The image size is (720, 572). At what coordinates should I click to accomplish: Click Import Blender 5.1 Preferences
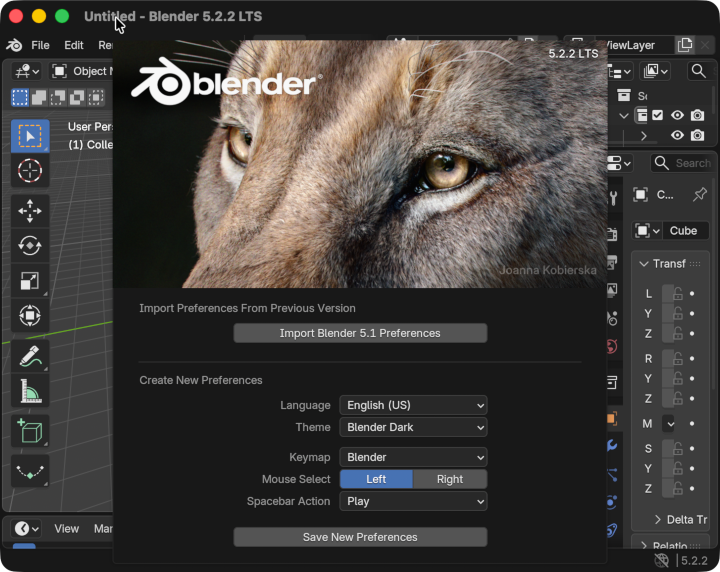(360, 333)
